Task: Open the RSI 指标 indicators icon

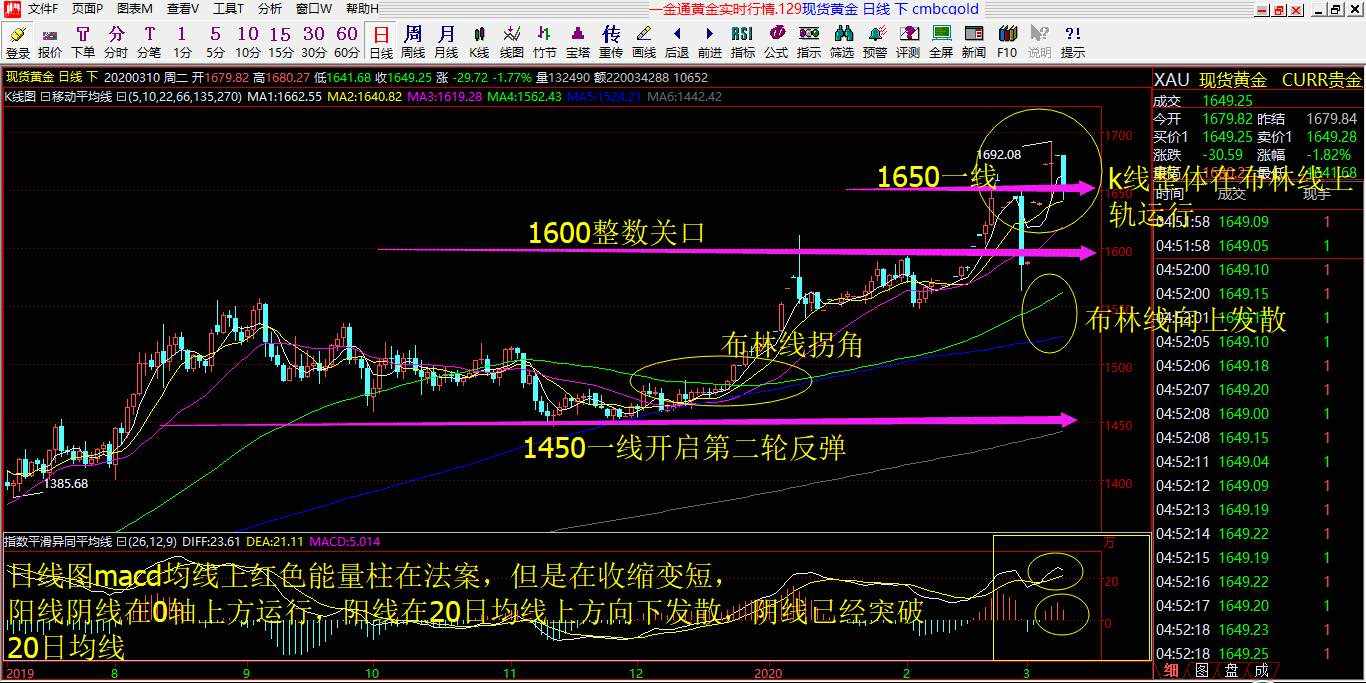Action: pyautogui.click(x=743, y=41)
